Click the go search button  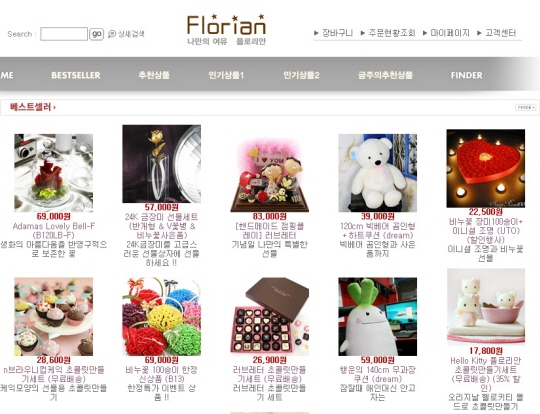point(96,34)
